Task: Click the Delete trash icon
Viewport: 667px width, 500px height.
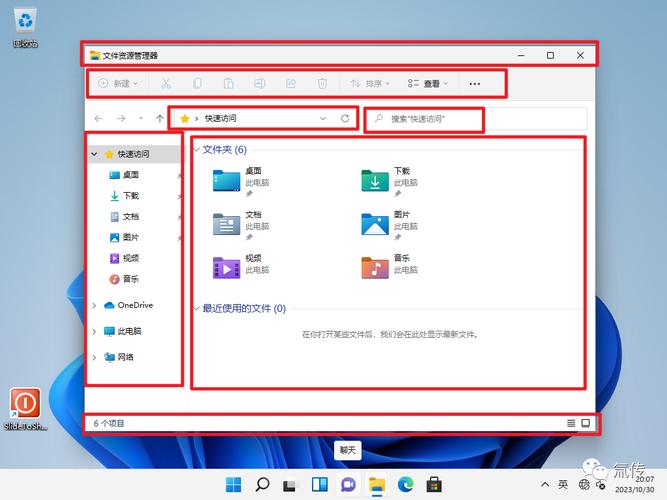Action: (322, 83)
